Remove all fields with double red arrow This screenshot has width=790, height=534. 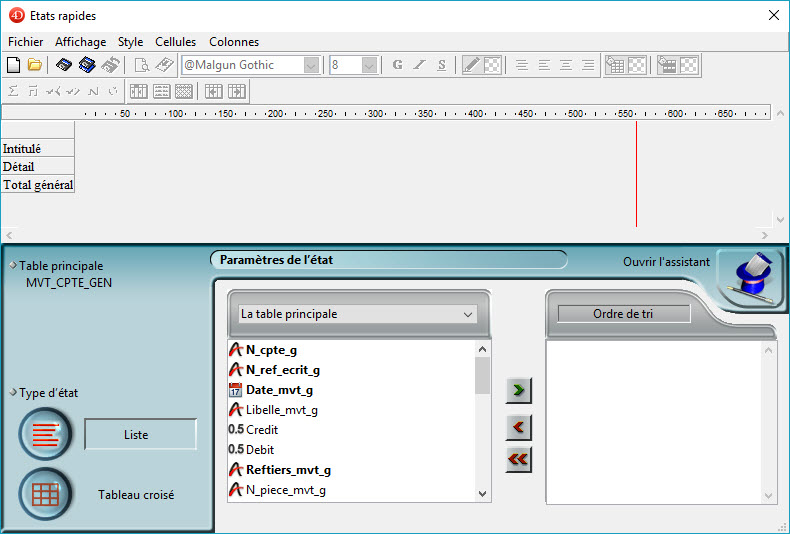pos(518,460)
